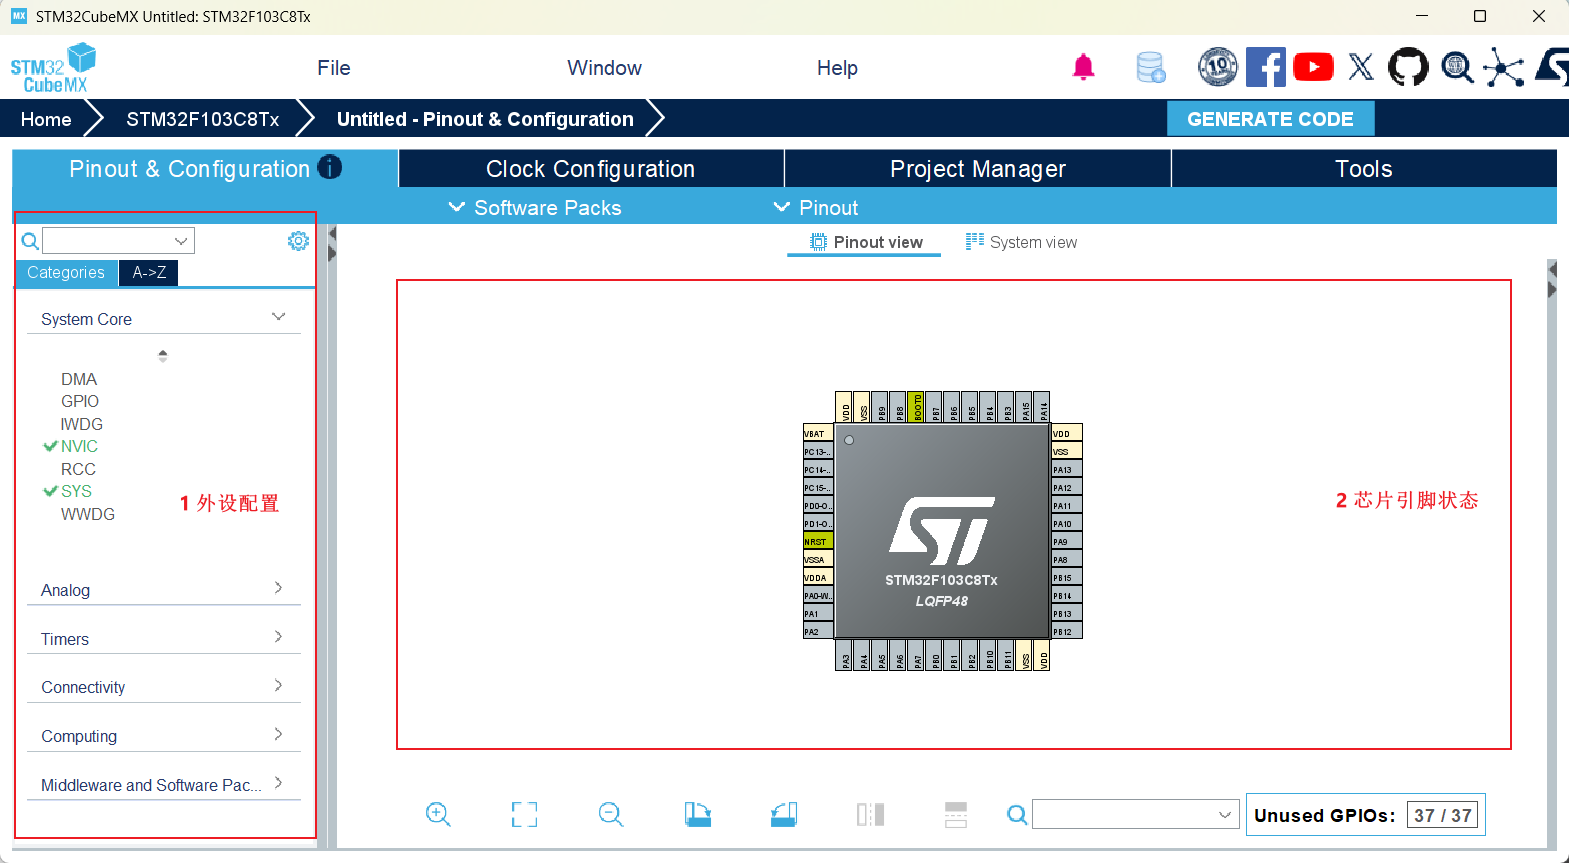Image resolution: width=1569 pixels, height=863 pixels.
Task: Open the Pinout dropdown menu
Action: pos(816,207)
